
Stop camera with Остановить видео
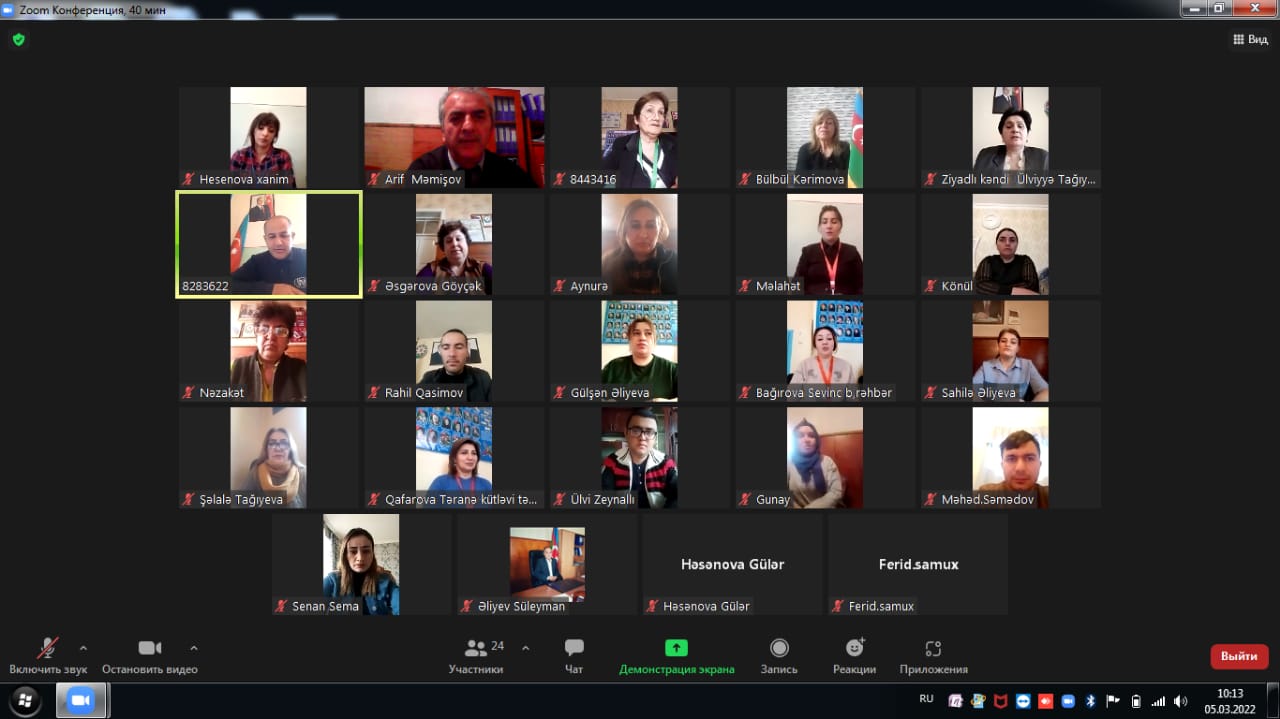point(150,648)
